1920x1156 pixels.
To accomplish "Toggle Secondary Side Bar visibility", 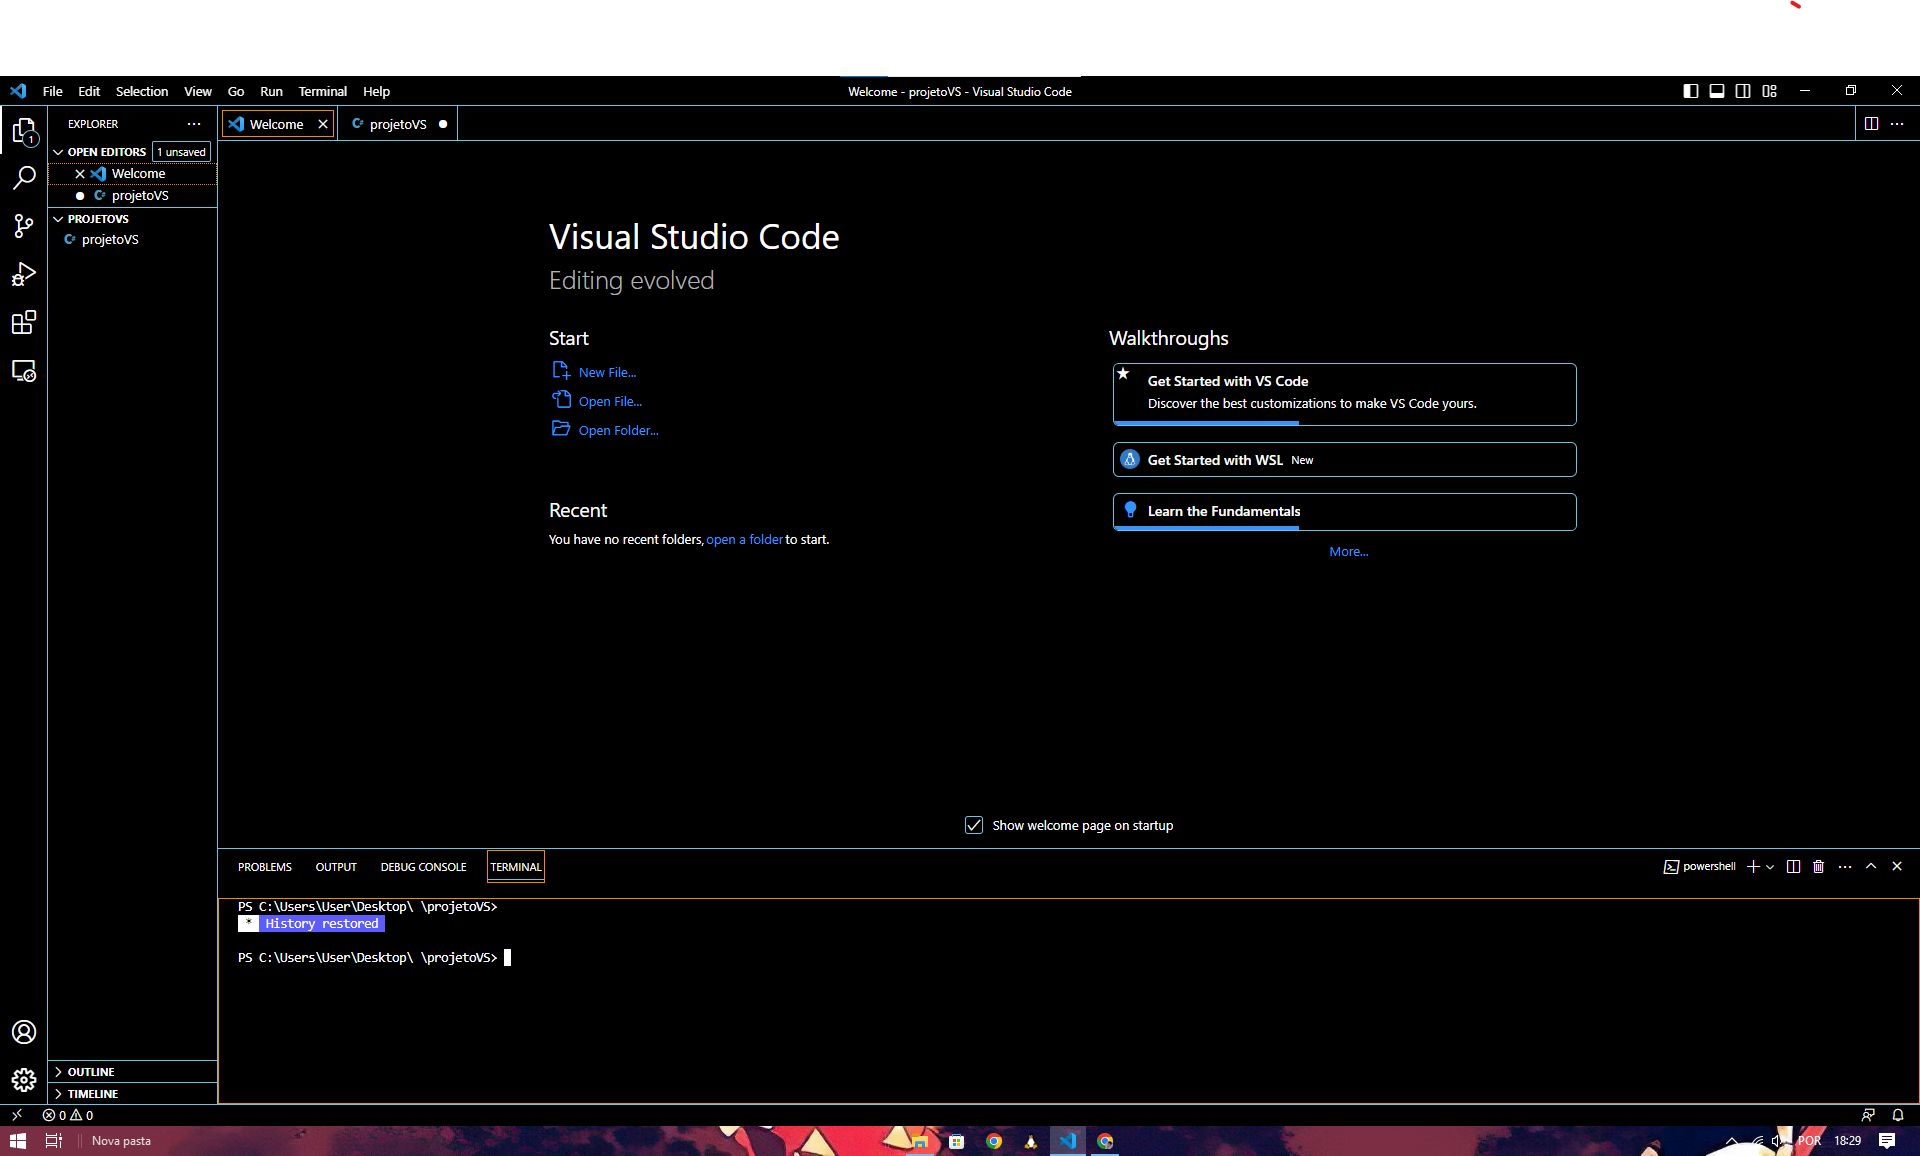I will click(x=1743, y=91).
